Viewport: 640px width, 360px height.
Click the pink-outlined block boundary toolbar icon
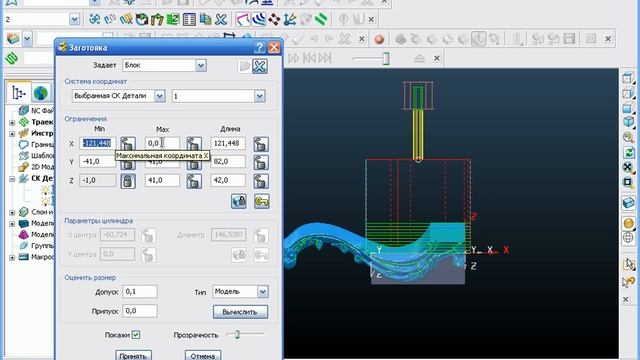[243, 19]
